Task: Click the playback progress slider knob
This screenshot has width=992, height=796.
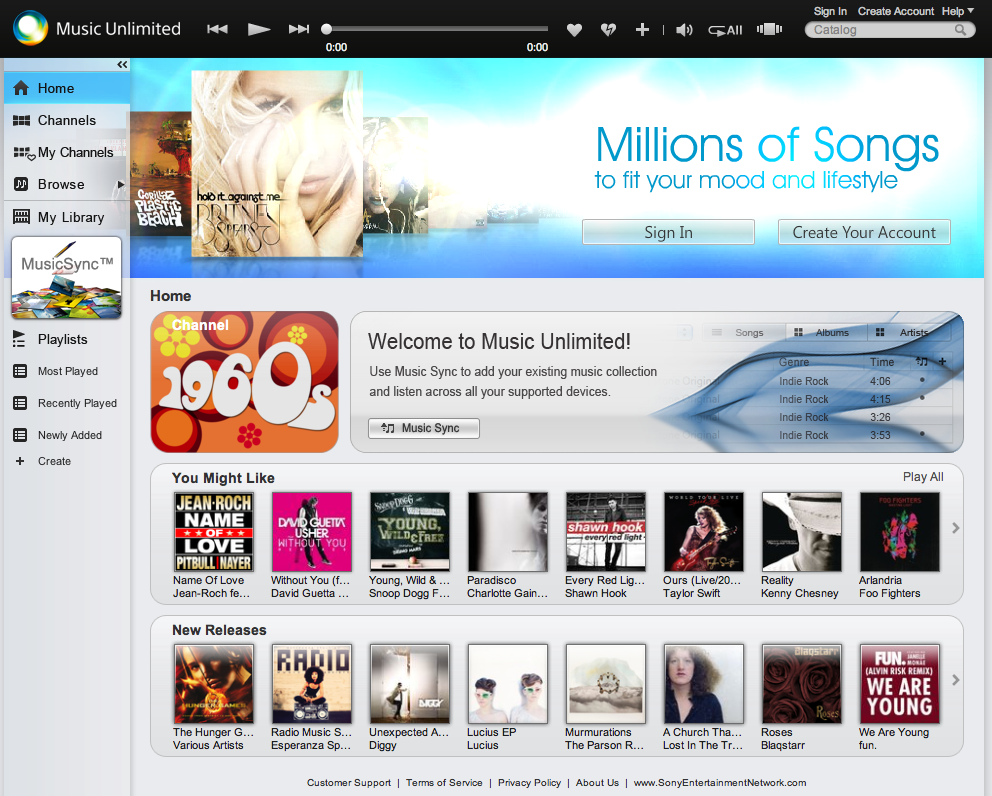Action: point(326,28)
